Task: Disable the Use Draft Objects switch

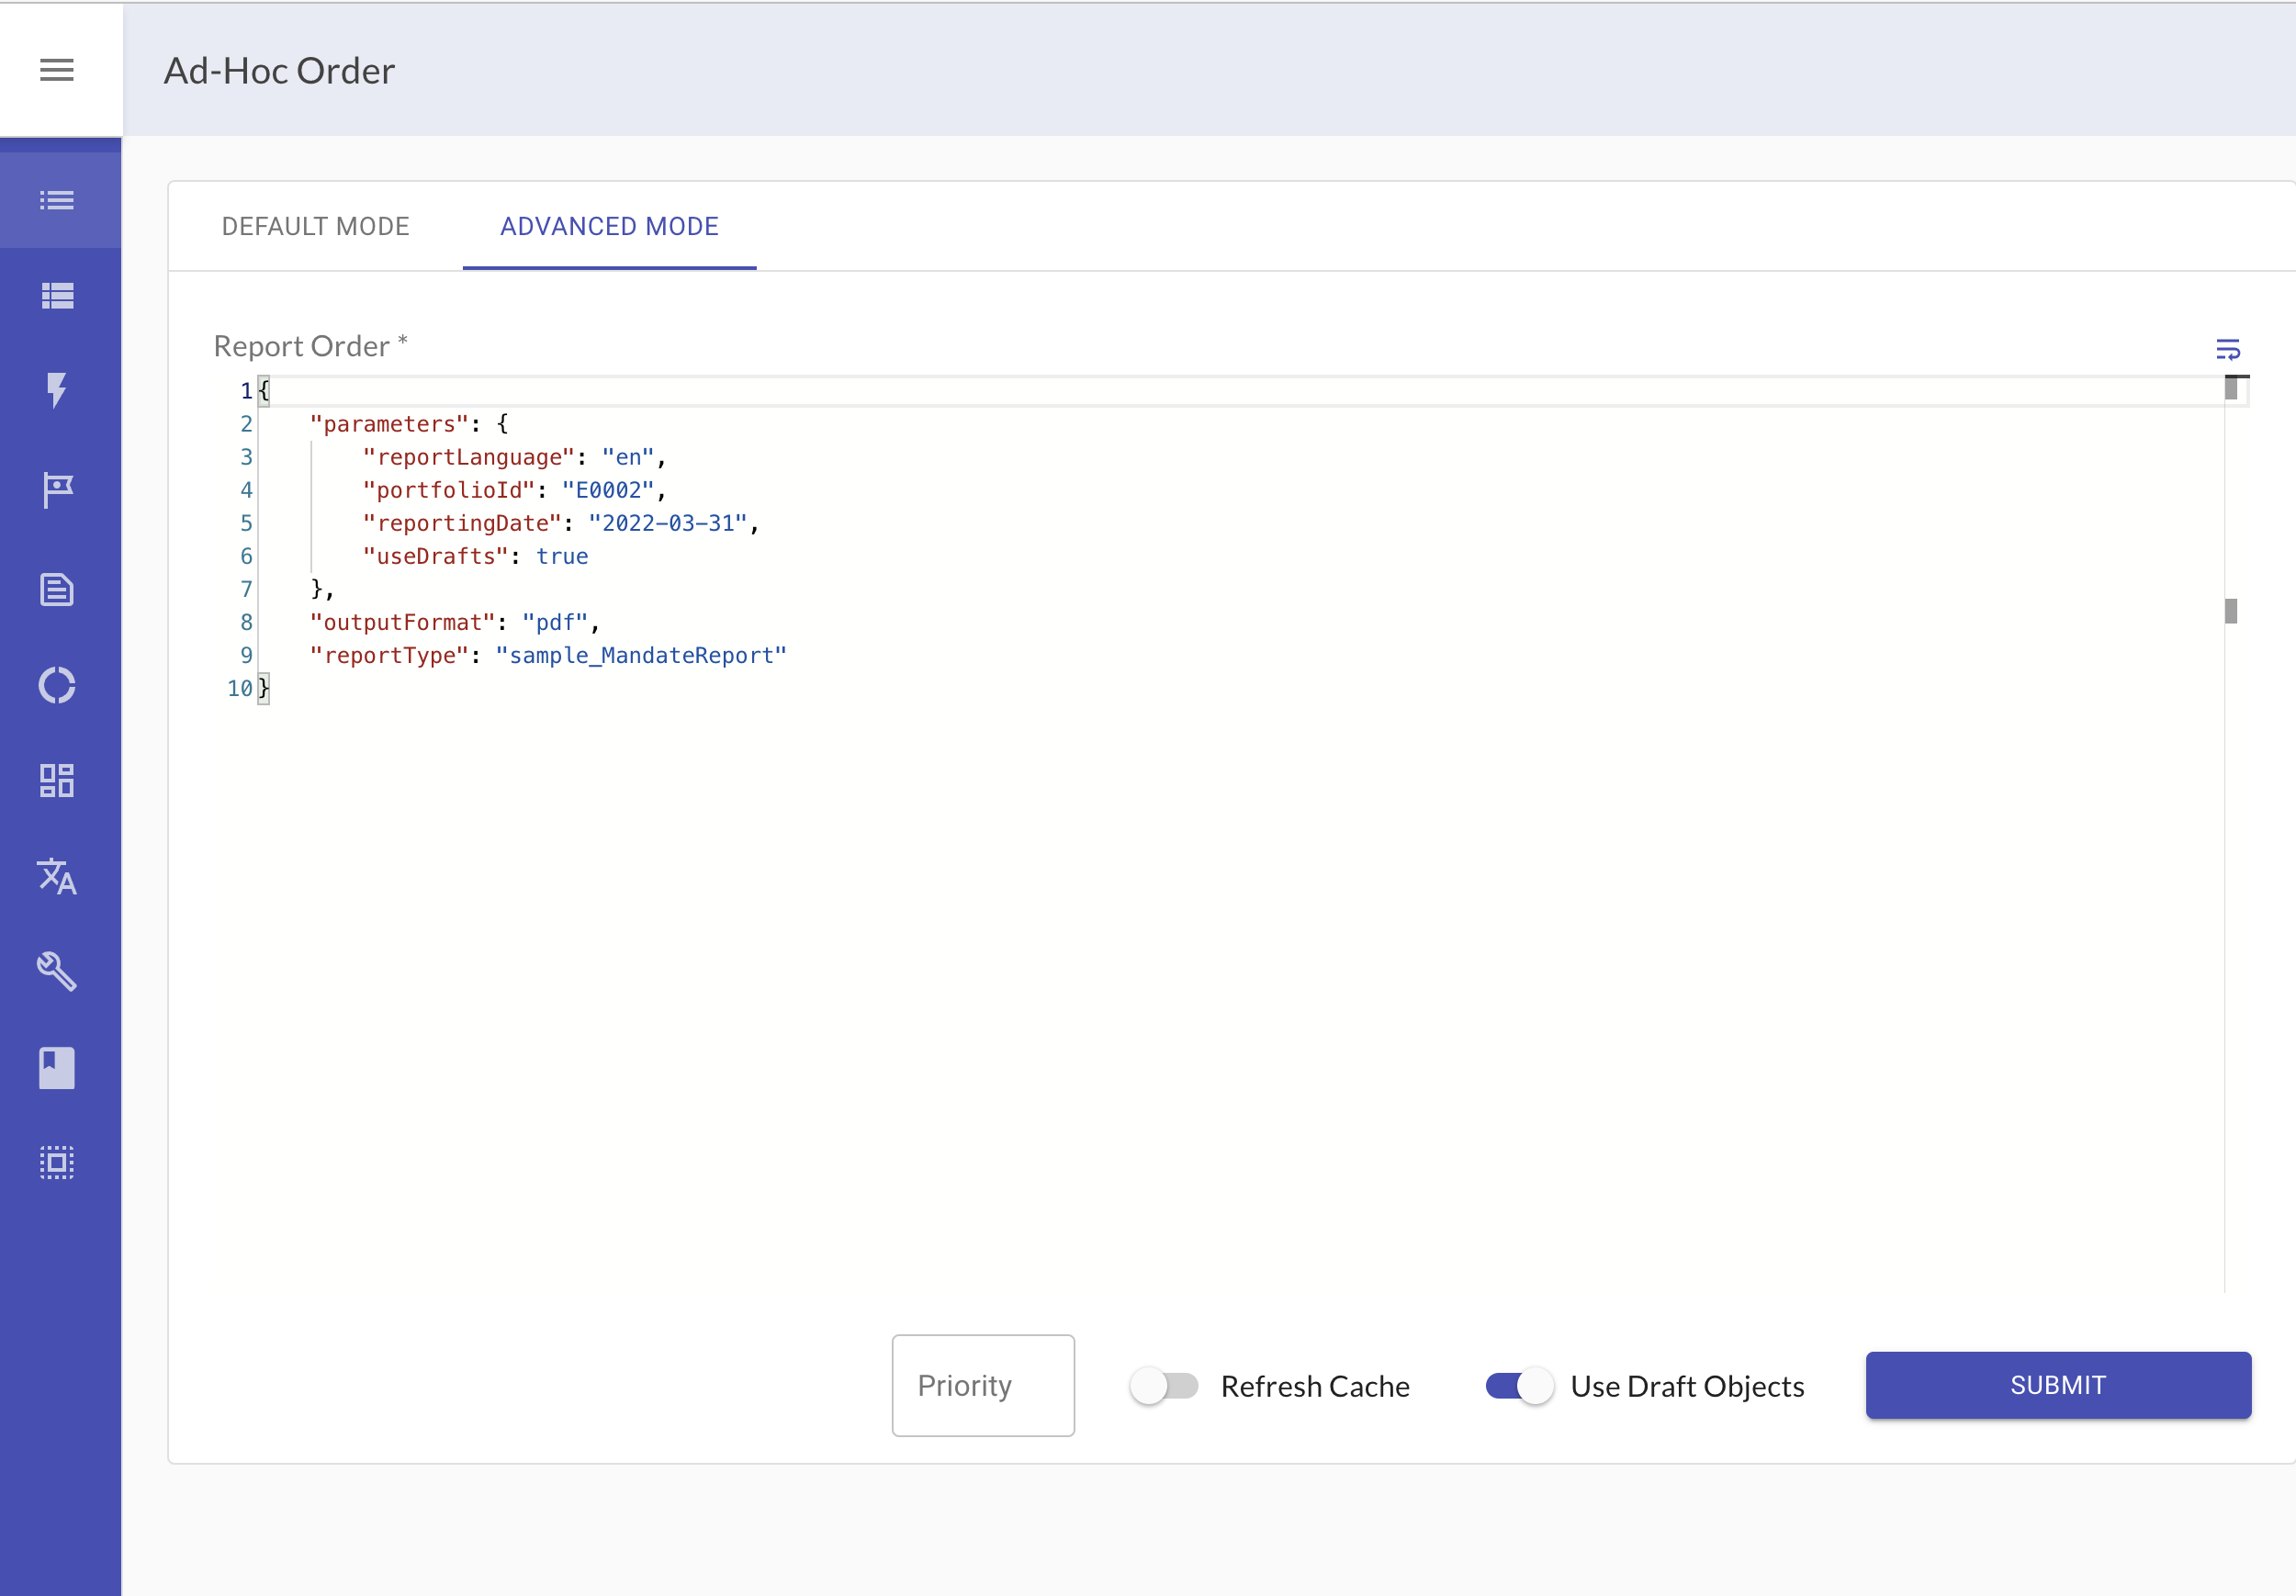Action: point(1519,1386)
